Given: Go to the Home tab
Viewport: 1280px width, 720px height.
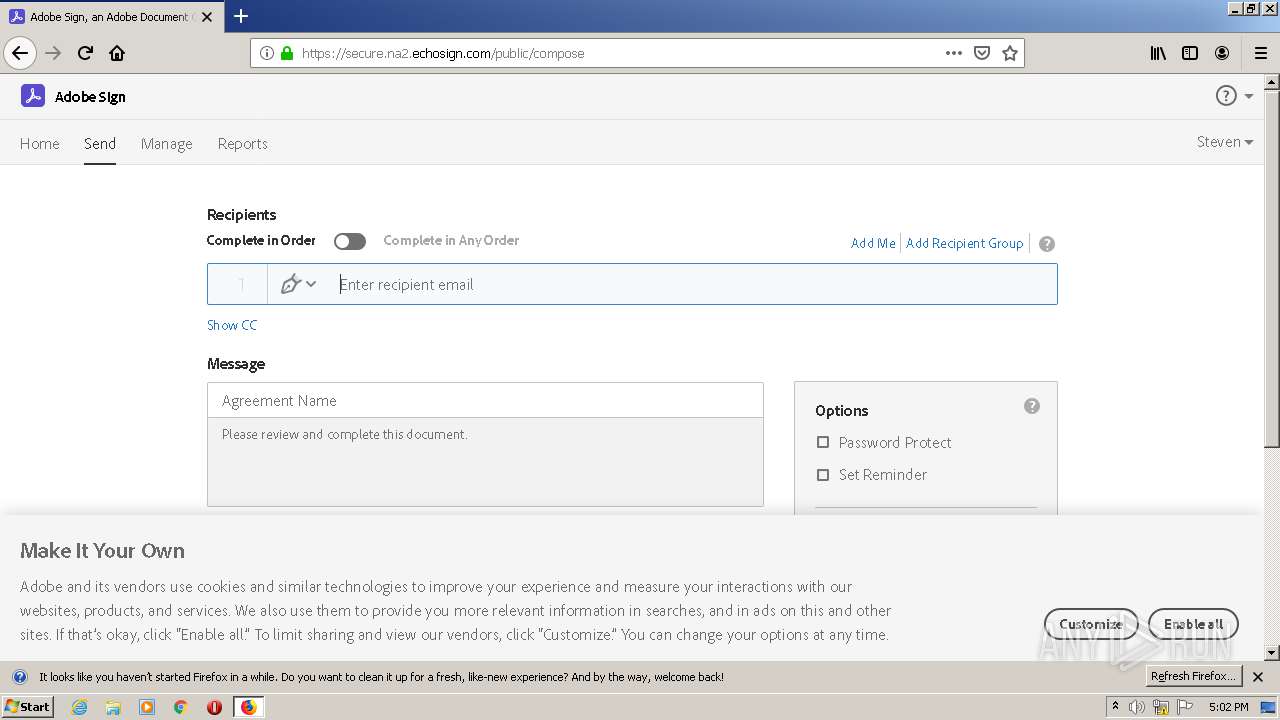Looking at the screenshot, I should 40,144.
